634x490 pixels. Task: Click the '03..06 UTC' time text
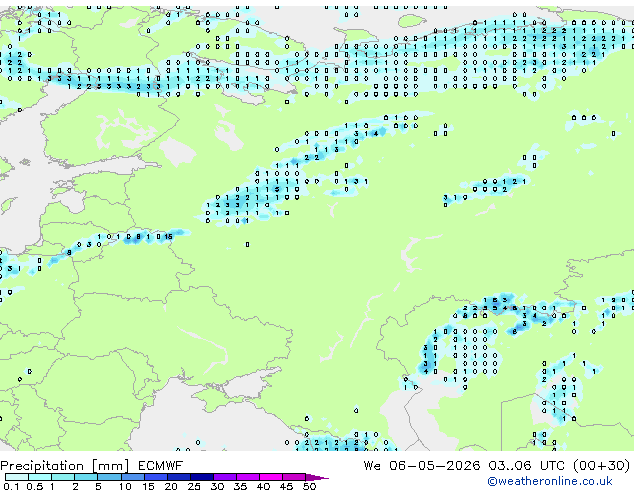pos(526,466)
